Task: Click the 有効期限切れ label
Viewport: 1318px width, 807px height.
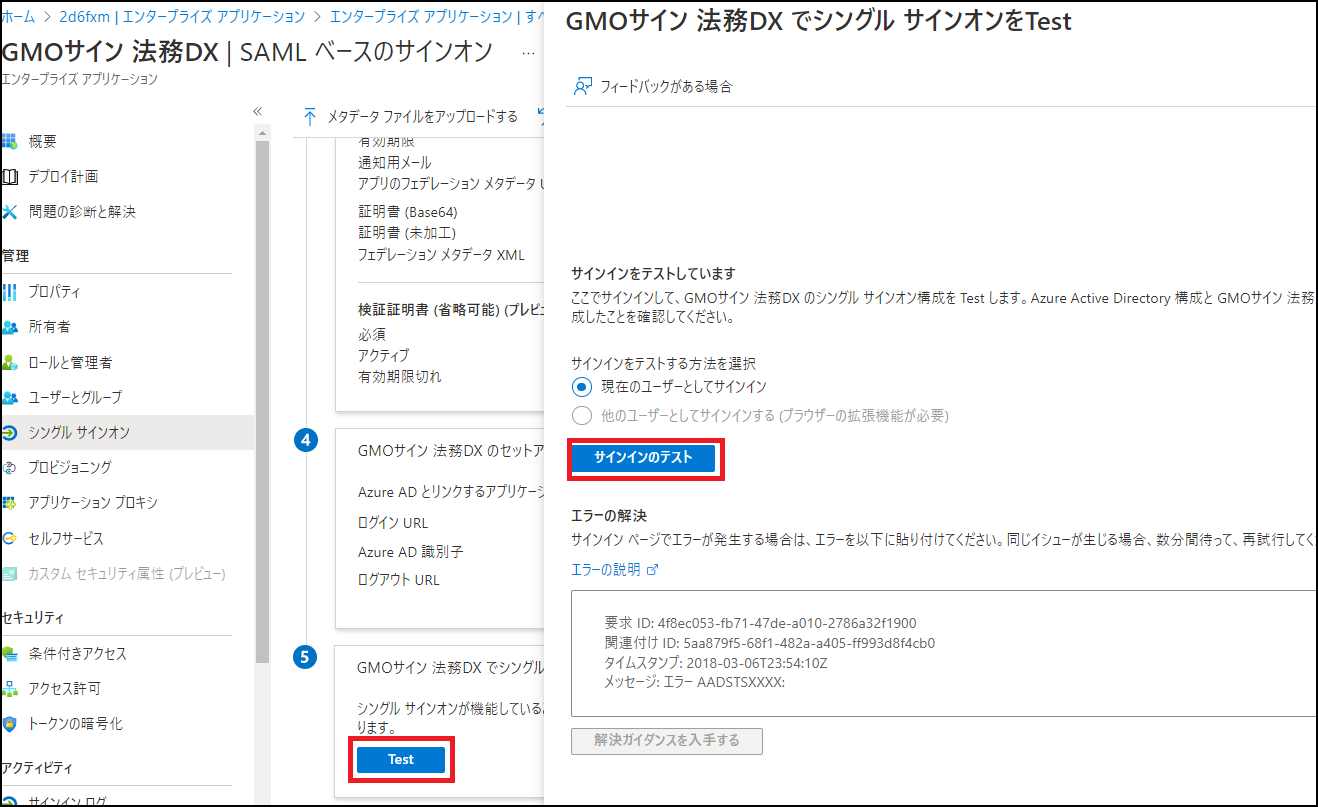Action: 400,377
